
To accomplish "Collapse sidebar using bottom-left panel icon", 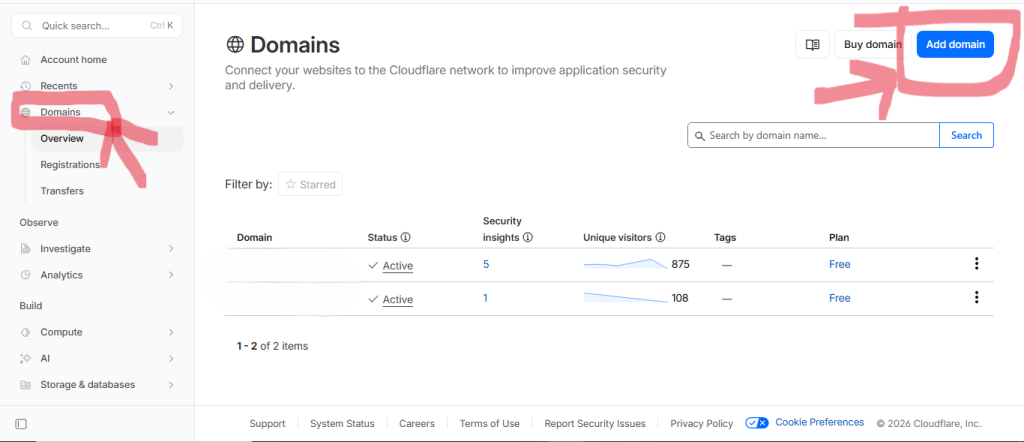I will 21,424.
